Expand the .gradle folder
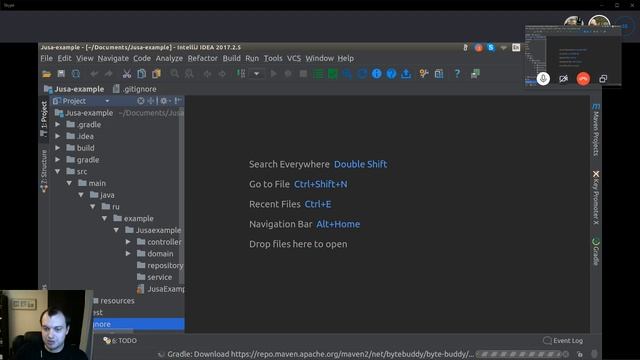 [58, 124]
